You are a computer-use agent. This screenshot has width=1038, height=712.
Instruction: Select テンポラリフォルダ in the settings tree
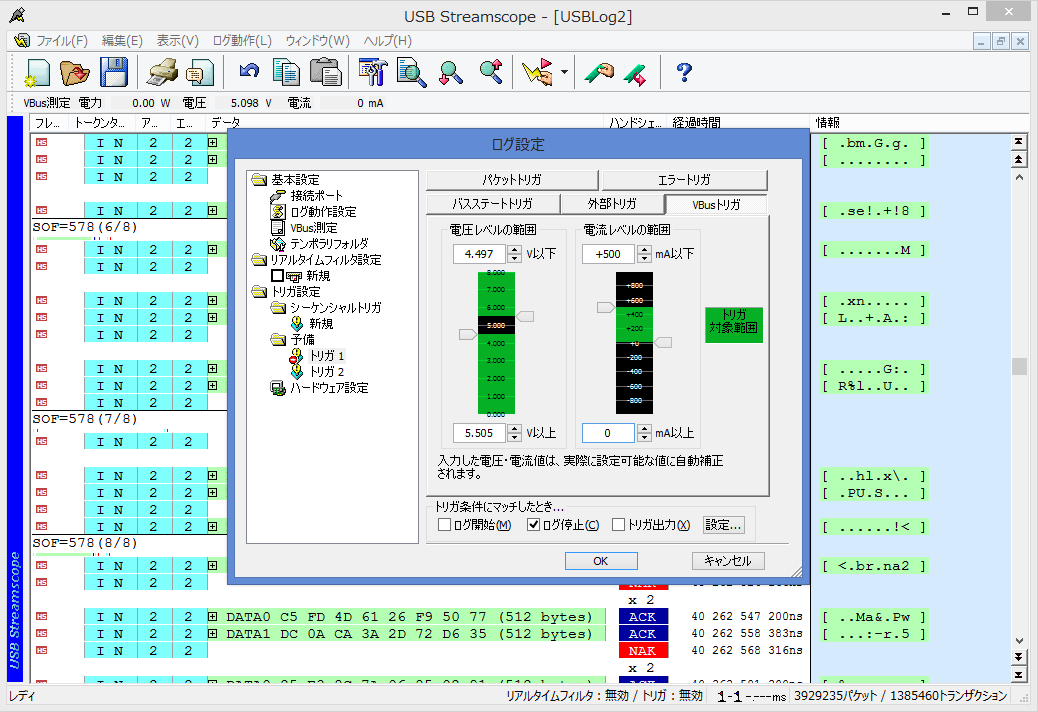click(329, 244)
